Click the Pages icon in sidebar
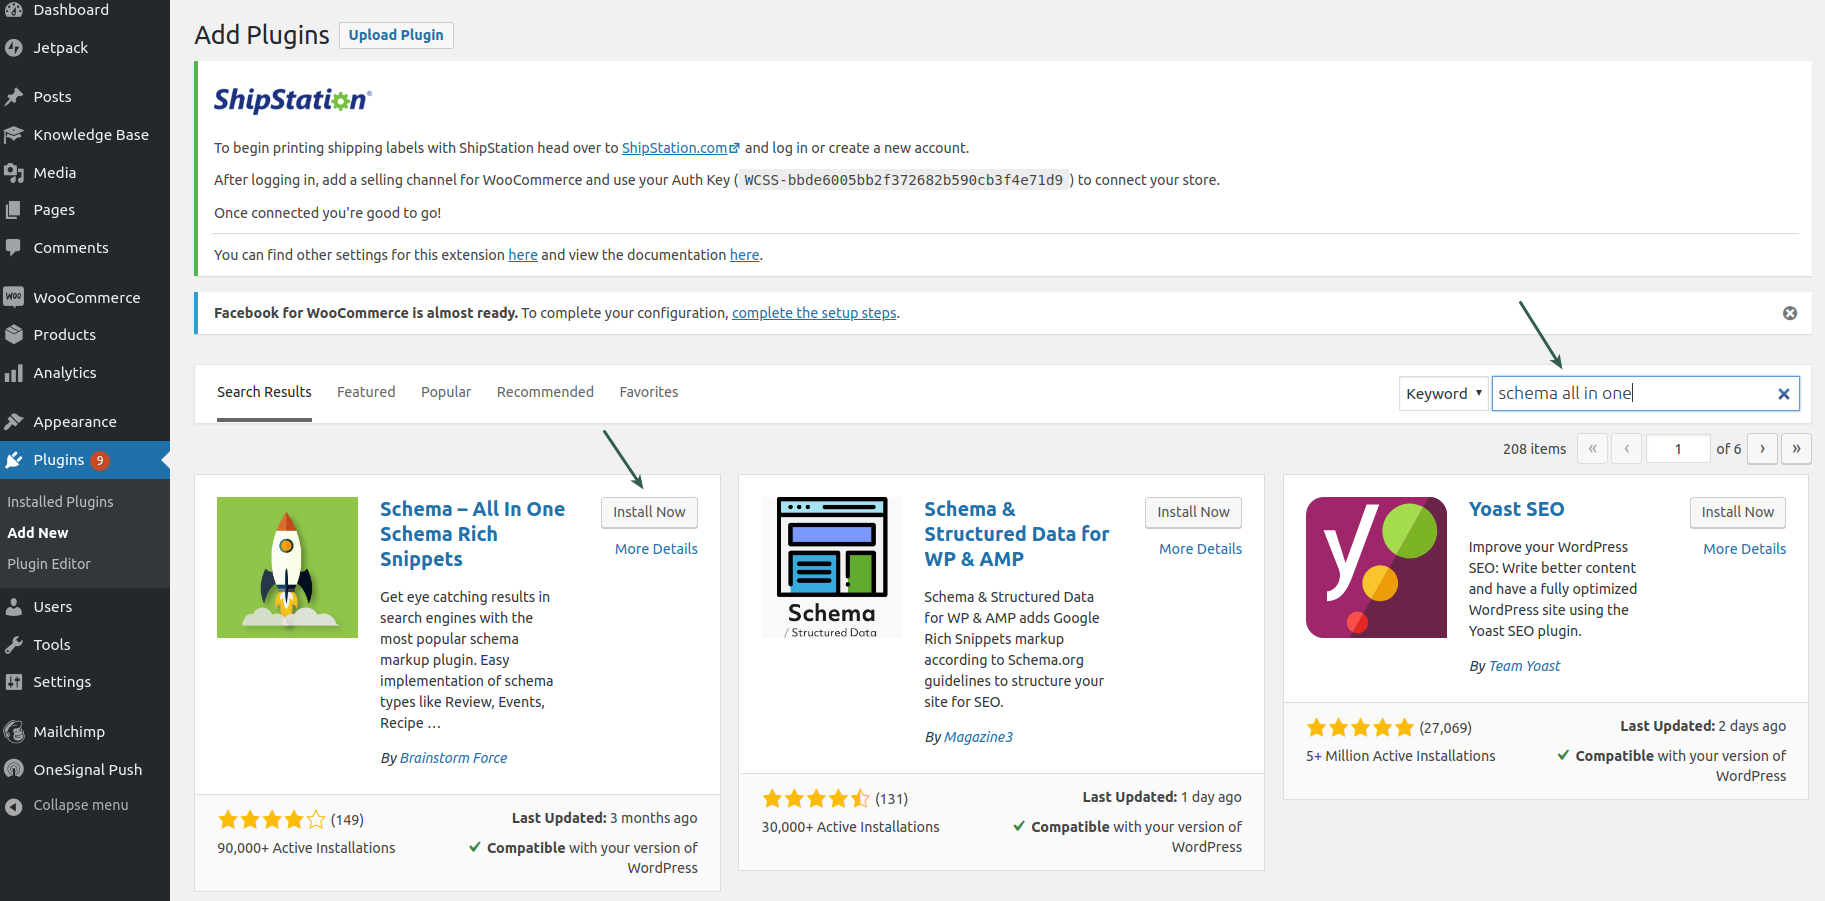The image size is (1825, 901). pyautogui.click(x=14, y=210)
